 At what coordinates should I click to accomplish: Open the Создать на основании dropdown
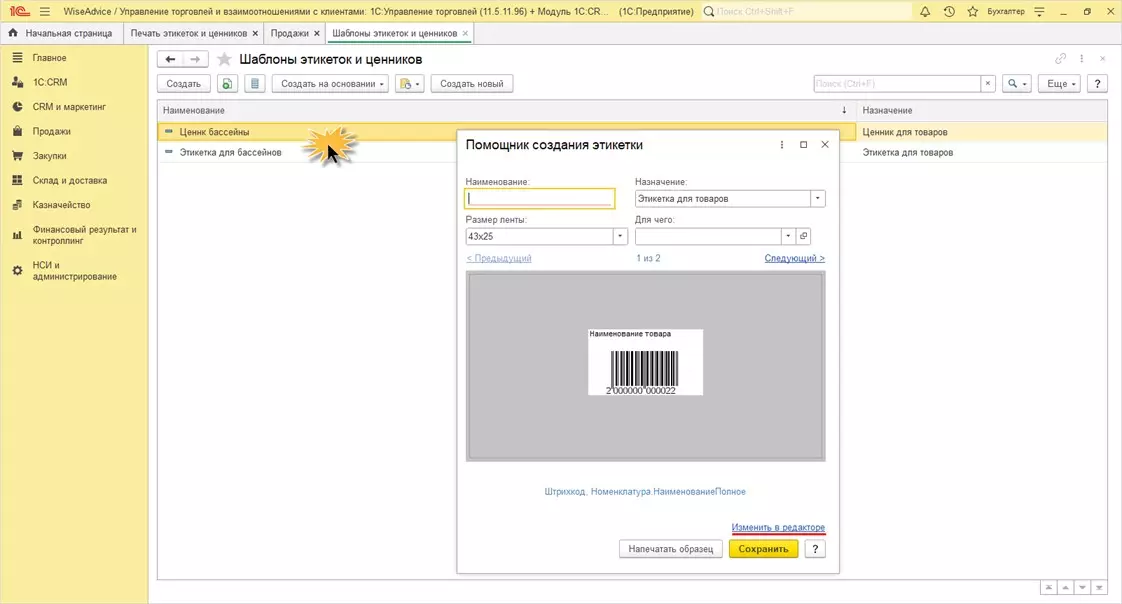330,84
